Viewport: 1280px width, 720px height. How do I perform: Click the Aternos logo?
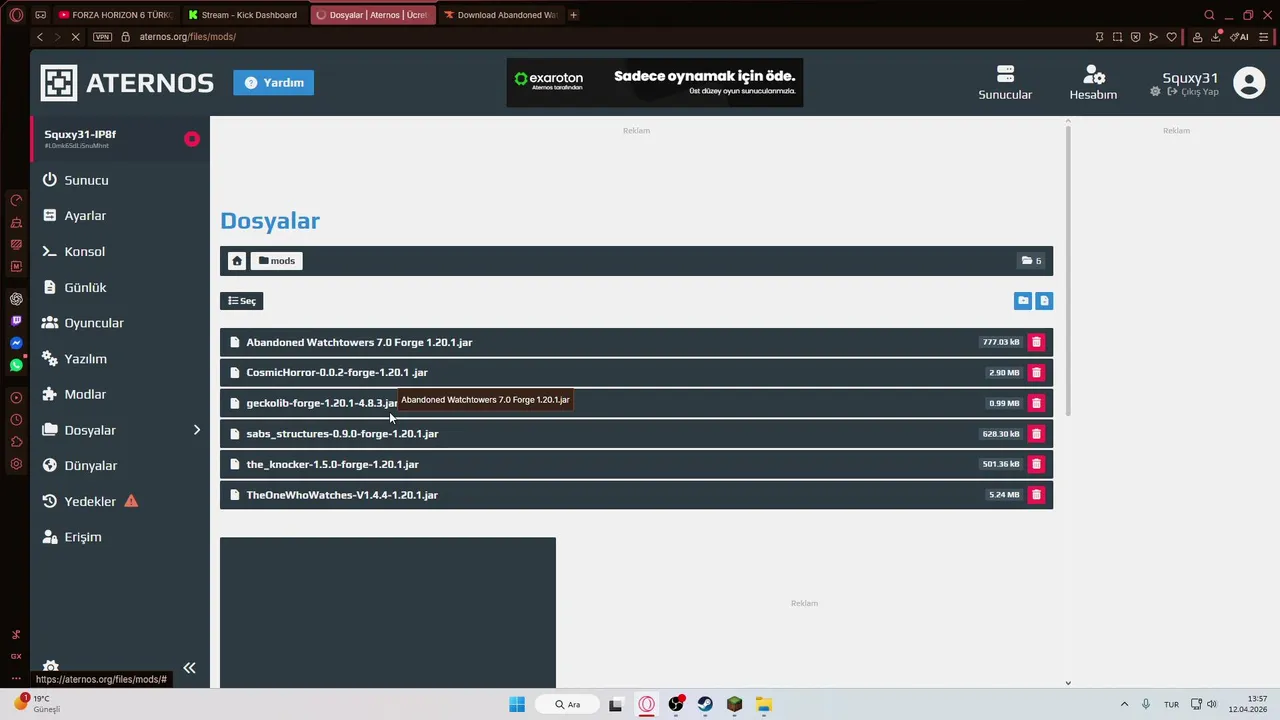127,83
